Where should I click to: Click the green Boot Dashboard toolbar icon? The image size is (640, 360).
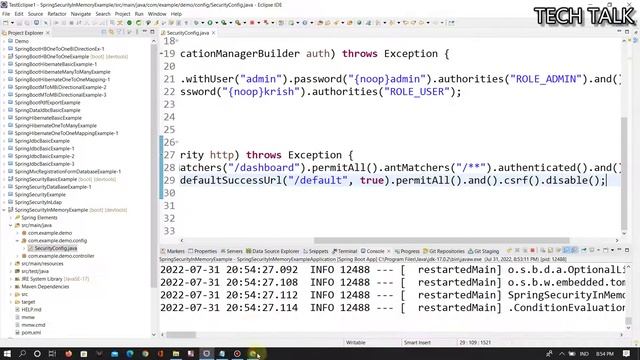[x=129, y=23]
